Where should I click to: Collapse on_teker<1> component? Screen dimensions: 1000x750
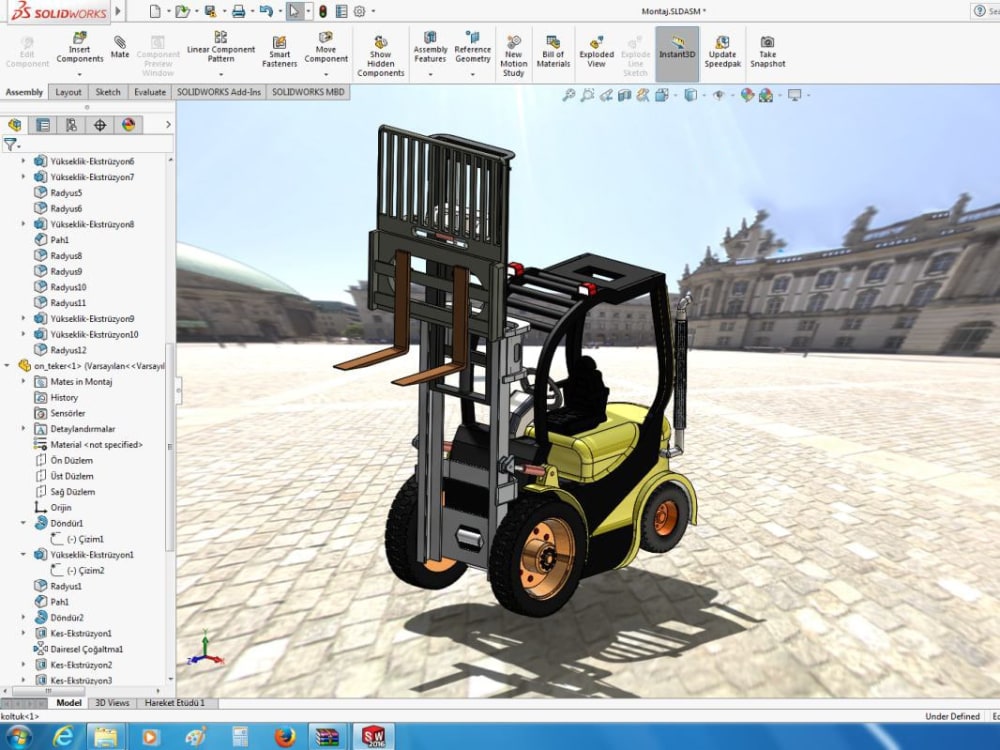(7, 366)
